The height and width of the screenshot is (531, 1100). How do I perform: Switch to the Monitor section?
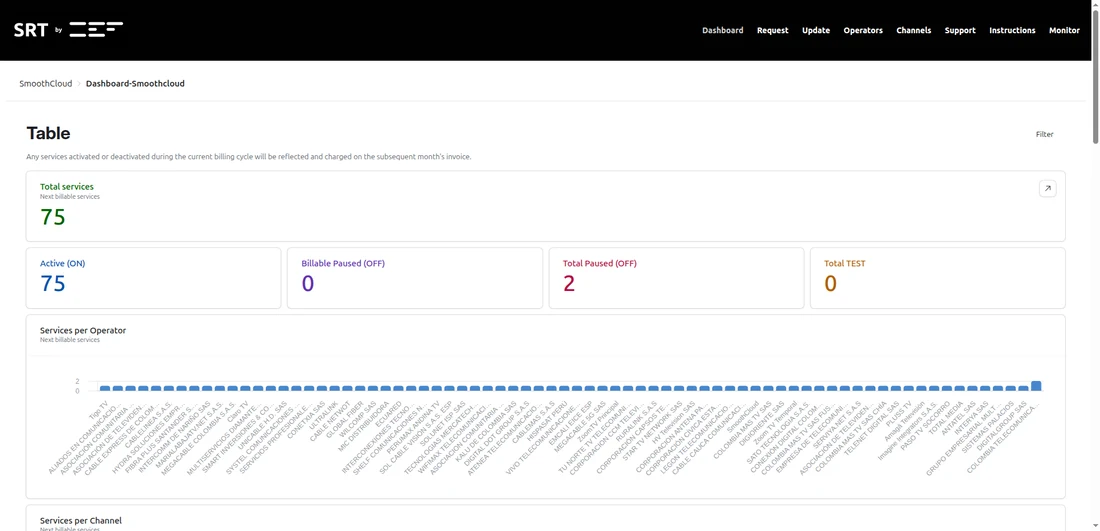point(1064,30)
